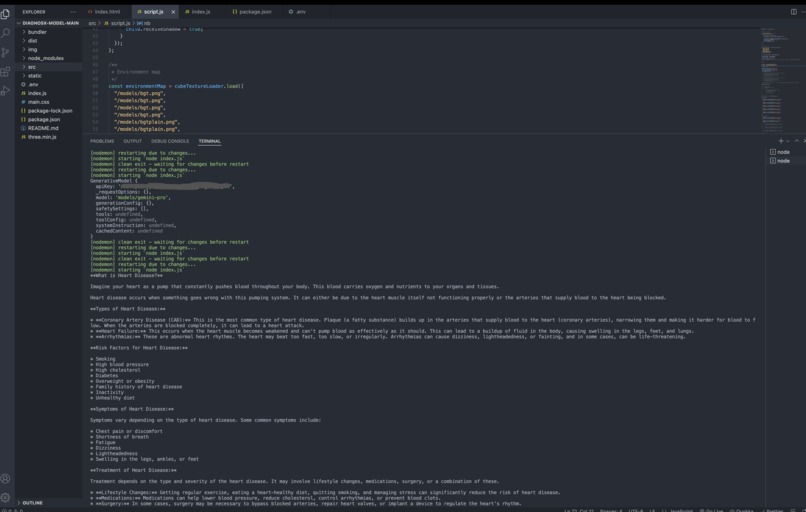Open Explorer more actions ellipsis
Viewport: 806px width, 512px height.
point(73,11)
